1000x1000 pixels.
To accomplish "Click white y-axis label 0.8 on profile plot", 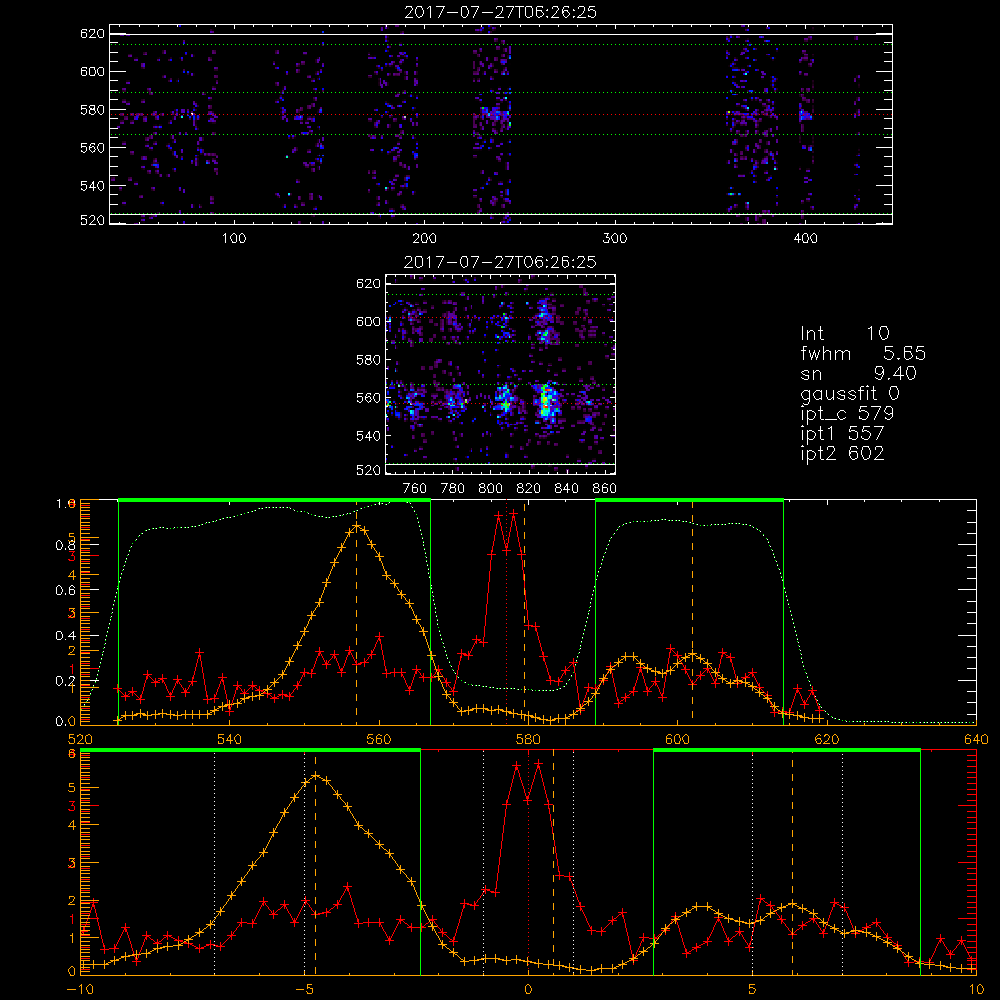I will 65,545.
